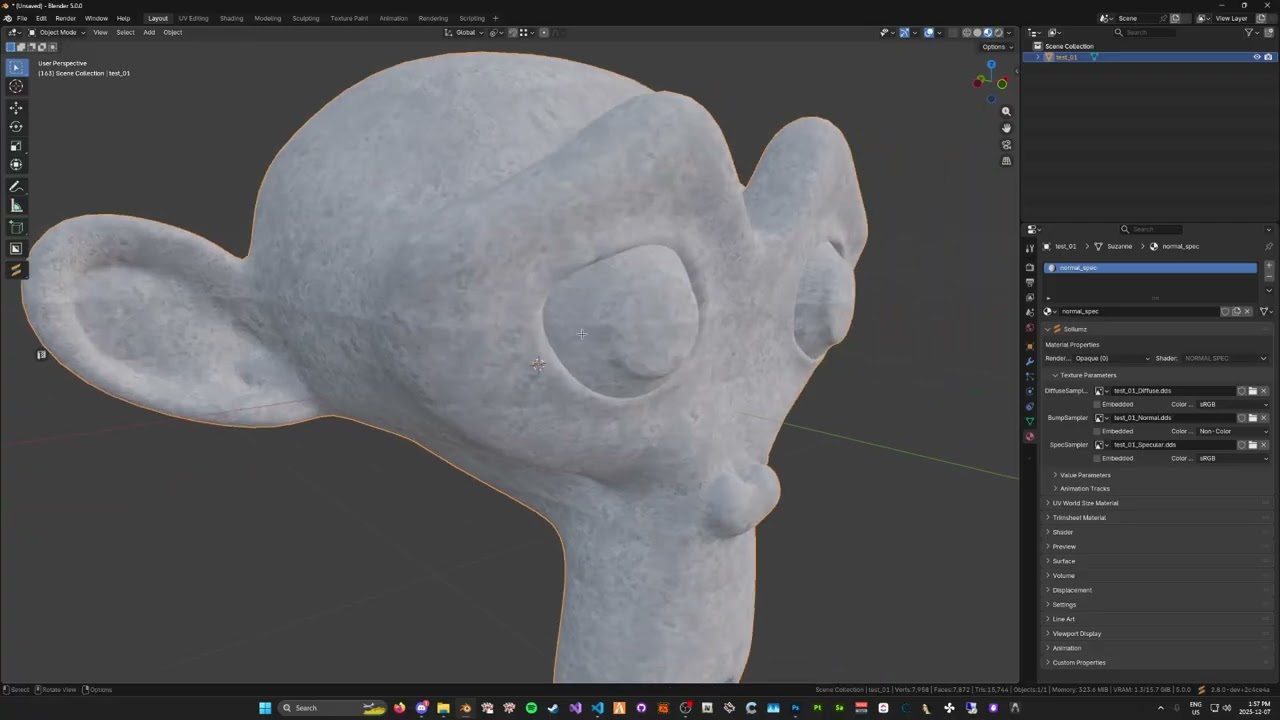The image size is (1280, 720).
Task: Open the Object Mode dropdown
Action: coord(57,32)
